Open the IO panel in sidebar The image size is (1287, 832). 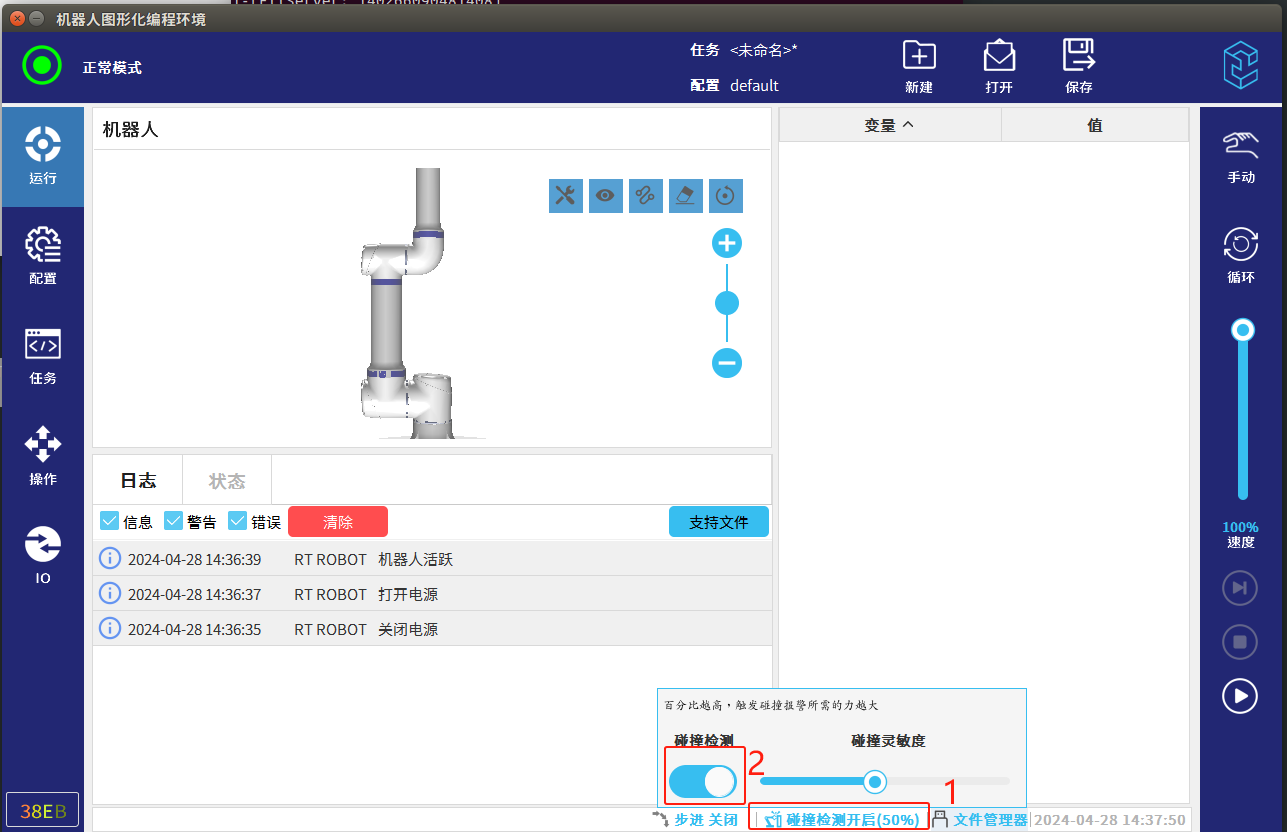pyautogui.click(x=42, y=555)
